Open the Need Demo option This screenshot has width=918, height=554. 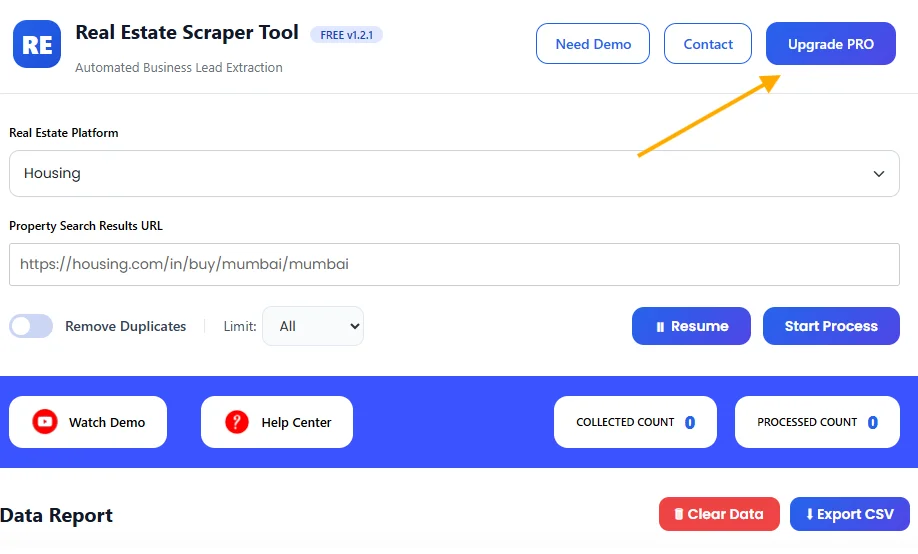point(593,44)
